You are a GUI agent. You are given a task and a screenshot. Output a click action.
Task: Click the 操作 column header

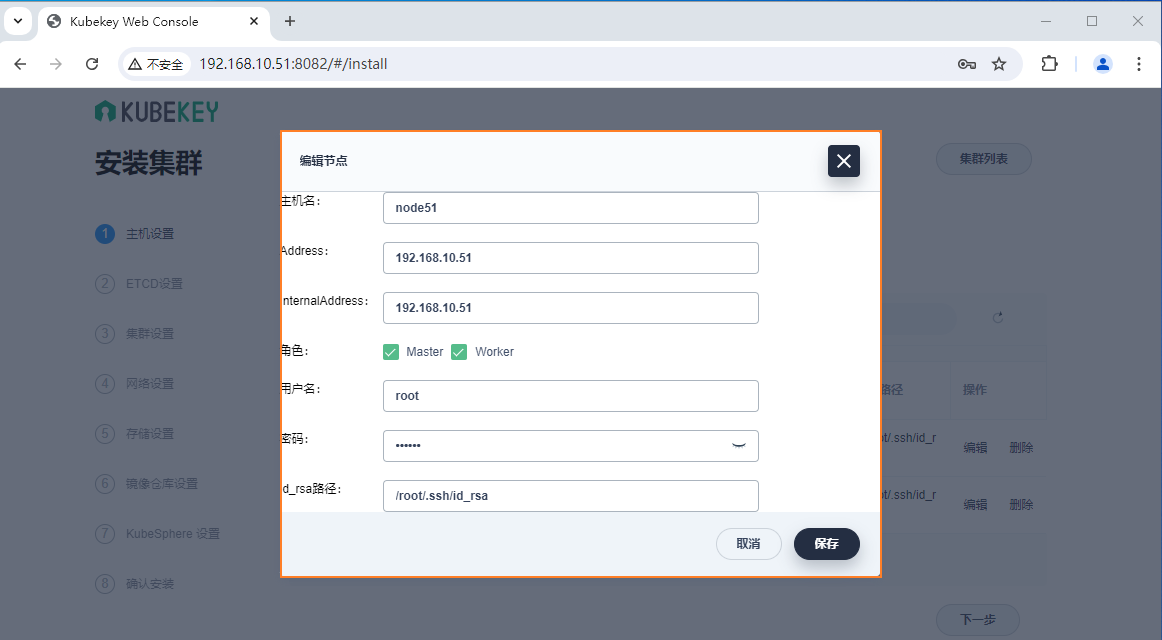pos(975,390)
